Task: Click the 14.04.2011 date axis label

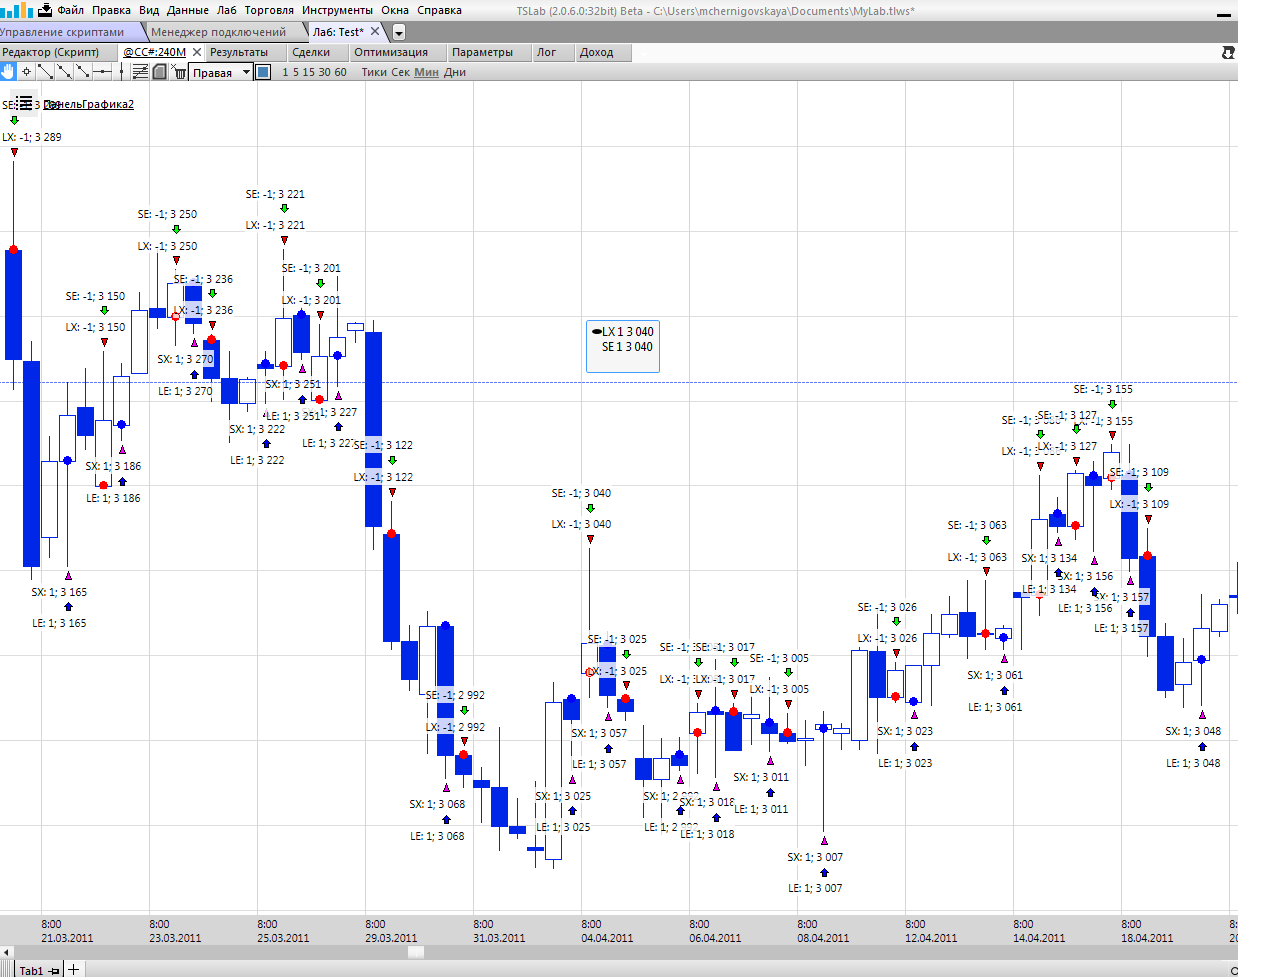Action: [1039, 938]
